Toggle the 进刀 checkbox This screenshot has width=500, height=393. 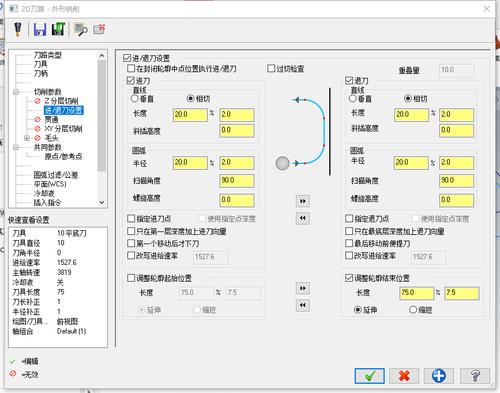click(x=130, y=81)
